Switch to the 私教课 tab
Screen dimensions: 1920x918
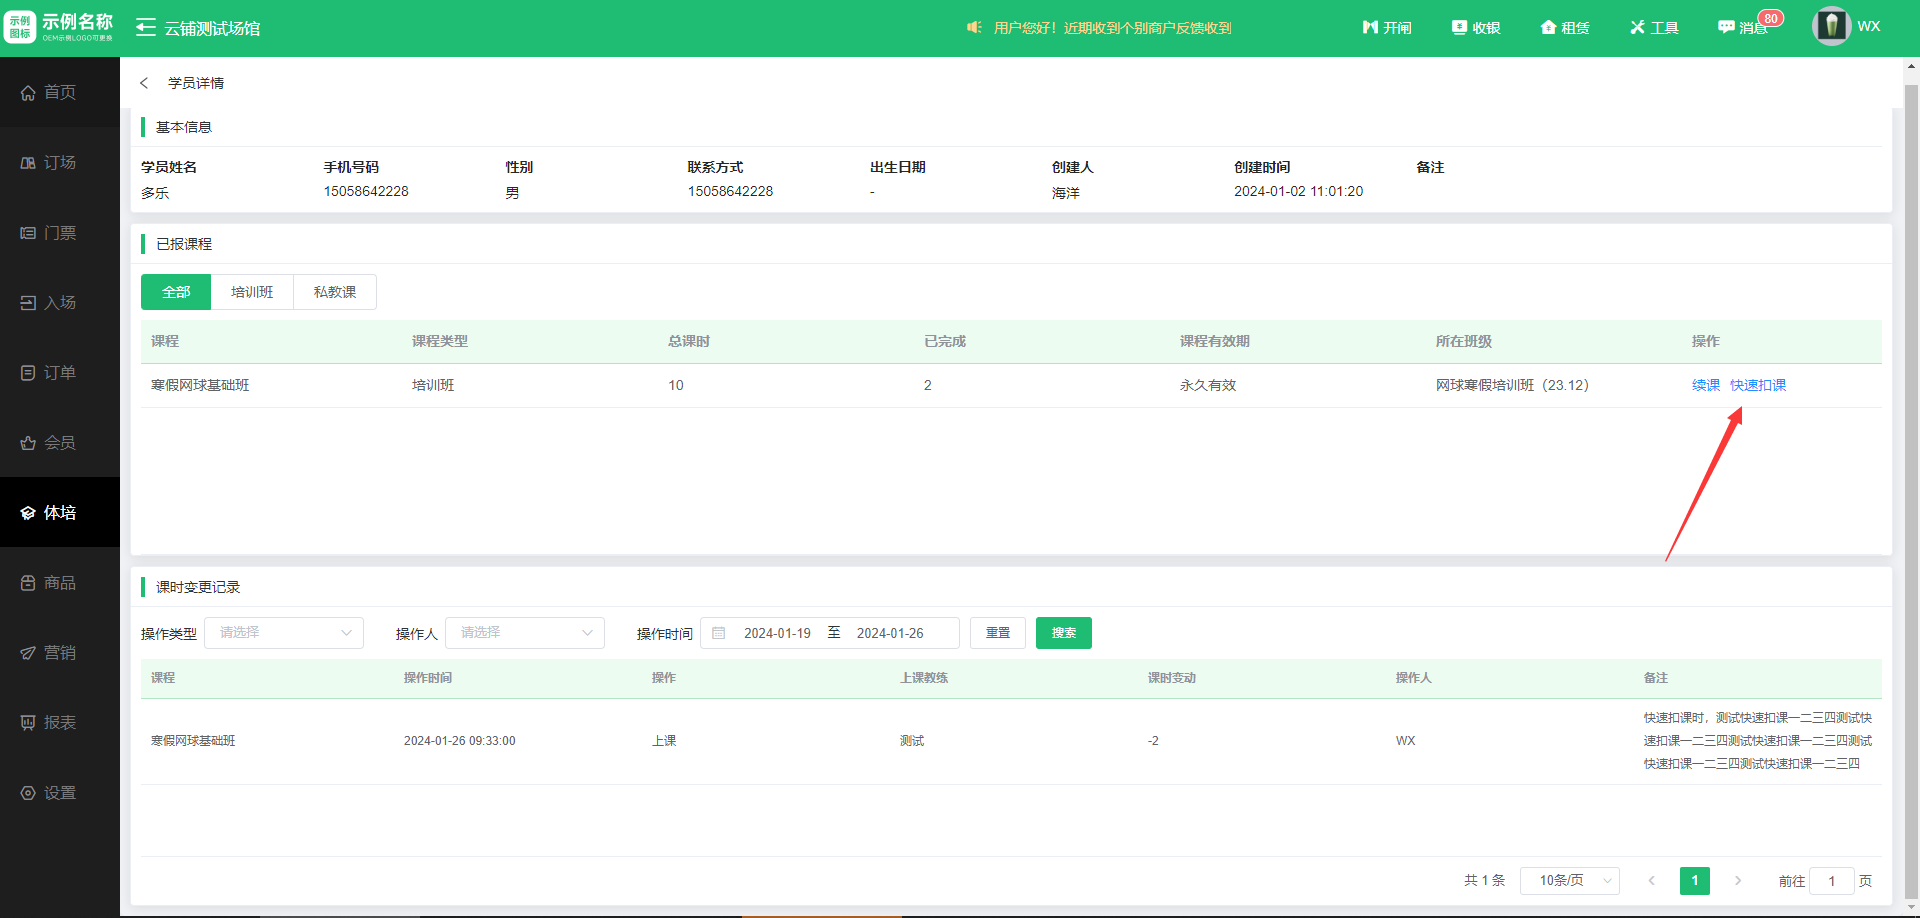pos(335,292)
